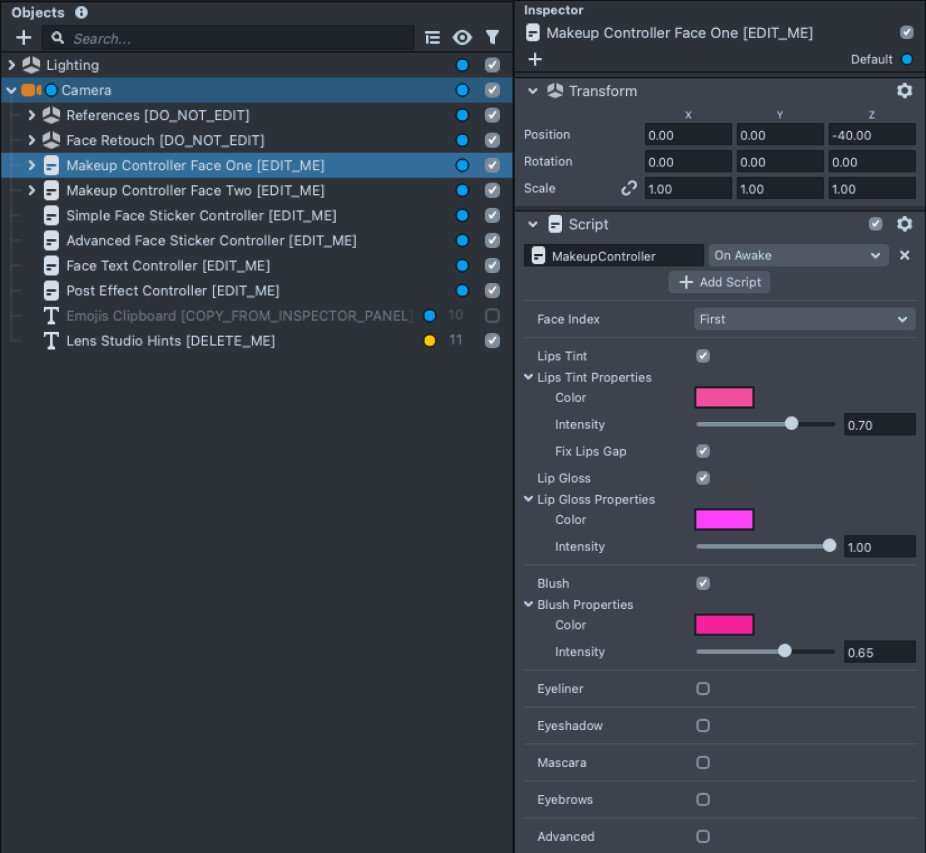The image size is (926, 853).
Task: Select Post Effect Controller in the object list
Action: [172, 291]
